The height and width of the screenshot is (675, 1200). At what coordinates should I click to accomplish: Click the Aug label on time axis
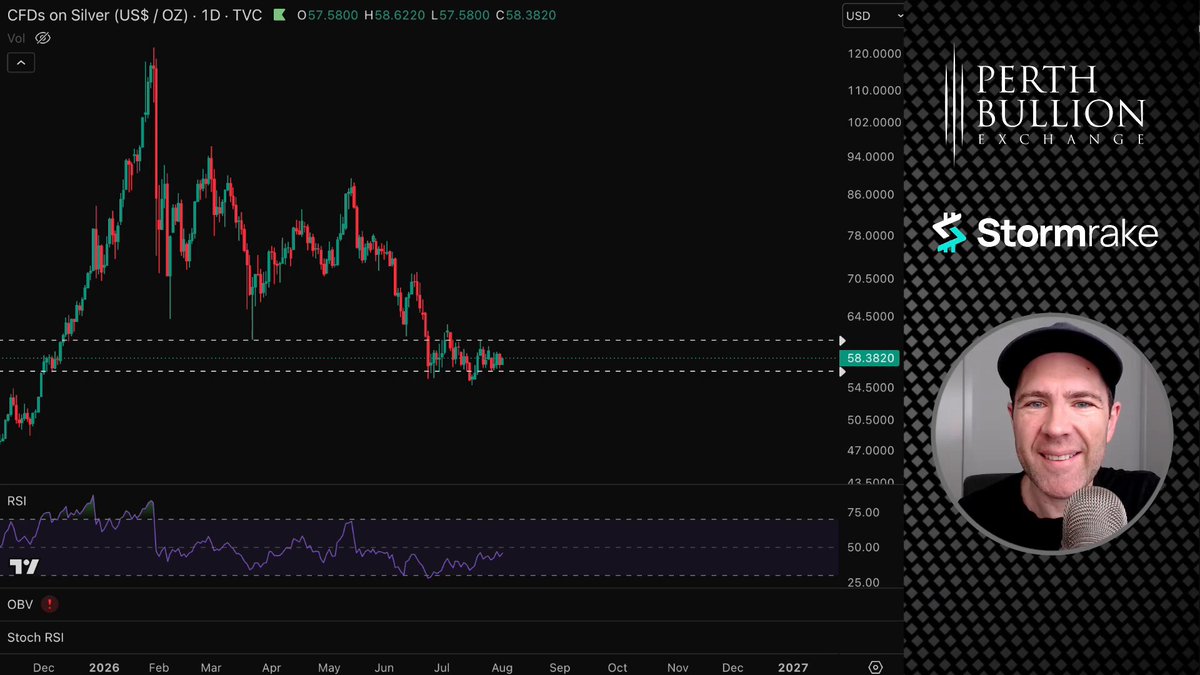point(502,667)
